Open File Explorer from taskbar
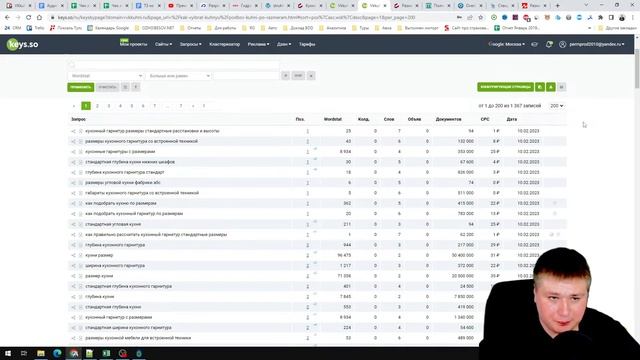 [x=41, y=353]
